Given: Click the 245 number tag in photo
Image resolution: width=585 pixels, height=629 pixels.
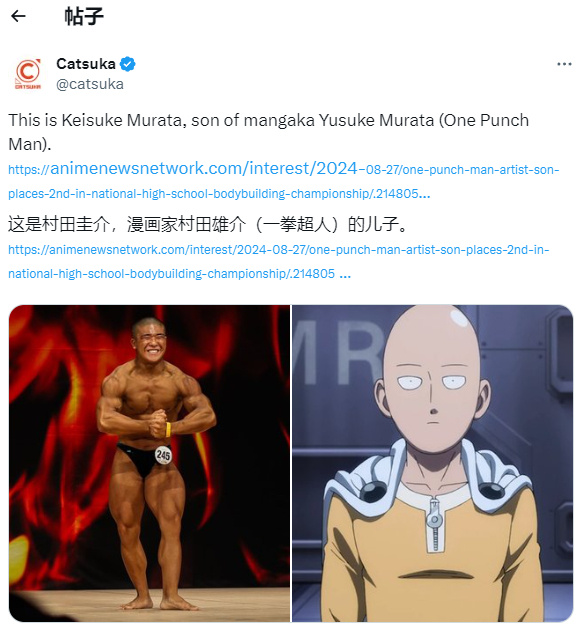Looking at the screenshot, I should point(163,455).
